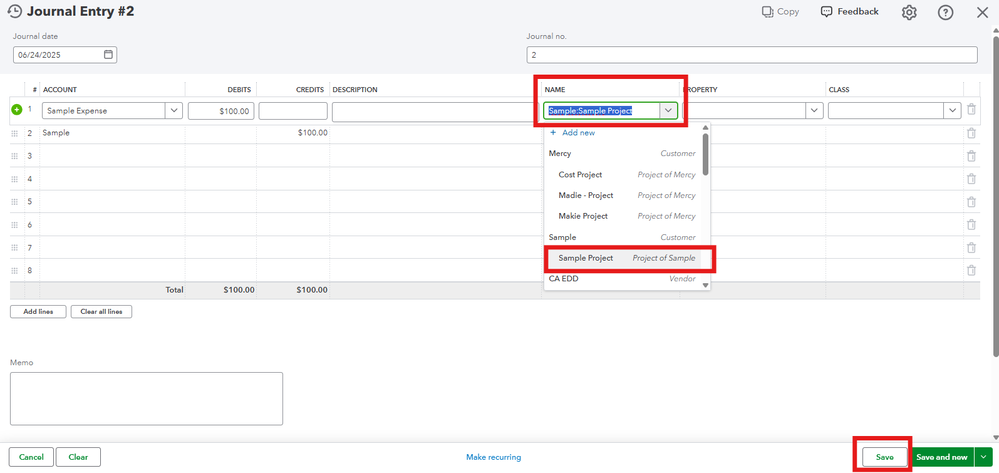Open the journal date calendar picker

pyautogui.click(x=108, y=55)
